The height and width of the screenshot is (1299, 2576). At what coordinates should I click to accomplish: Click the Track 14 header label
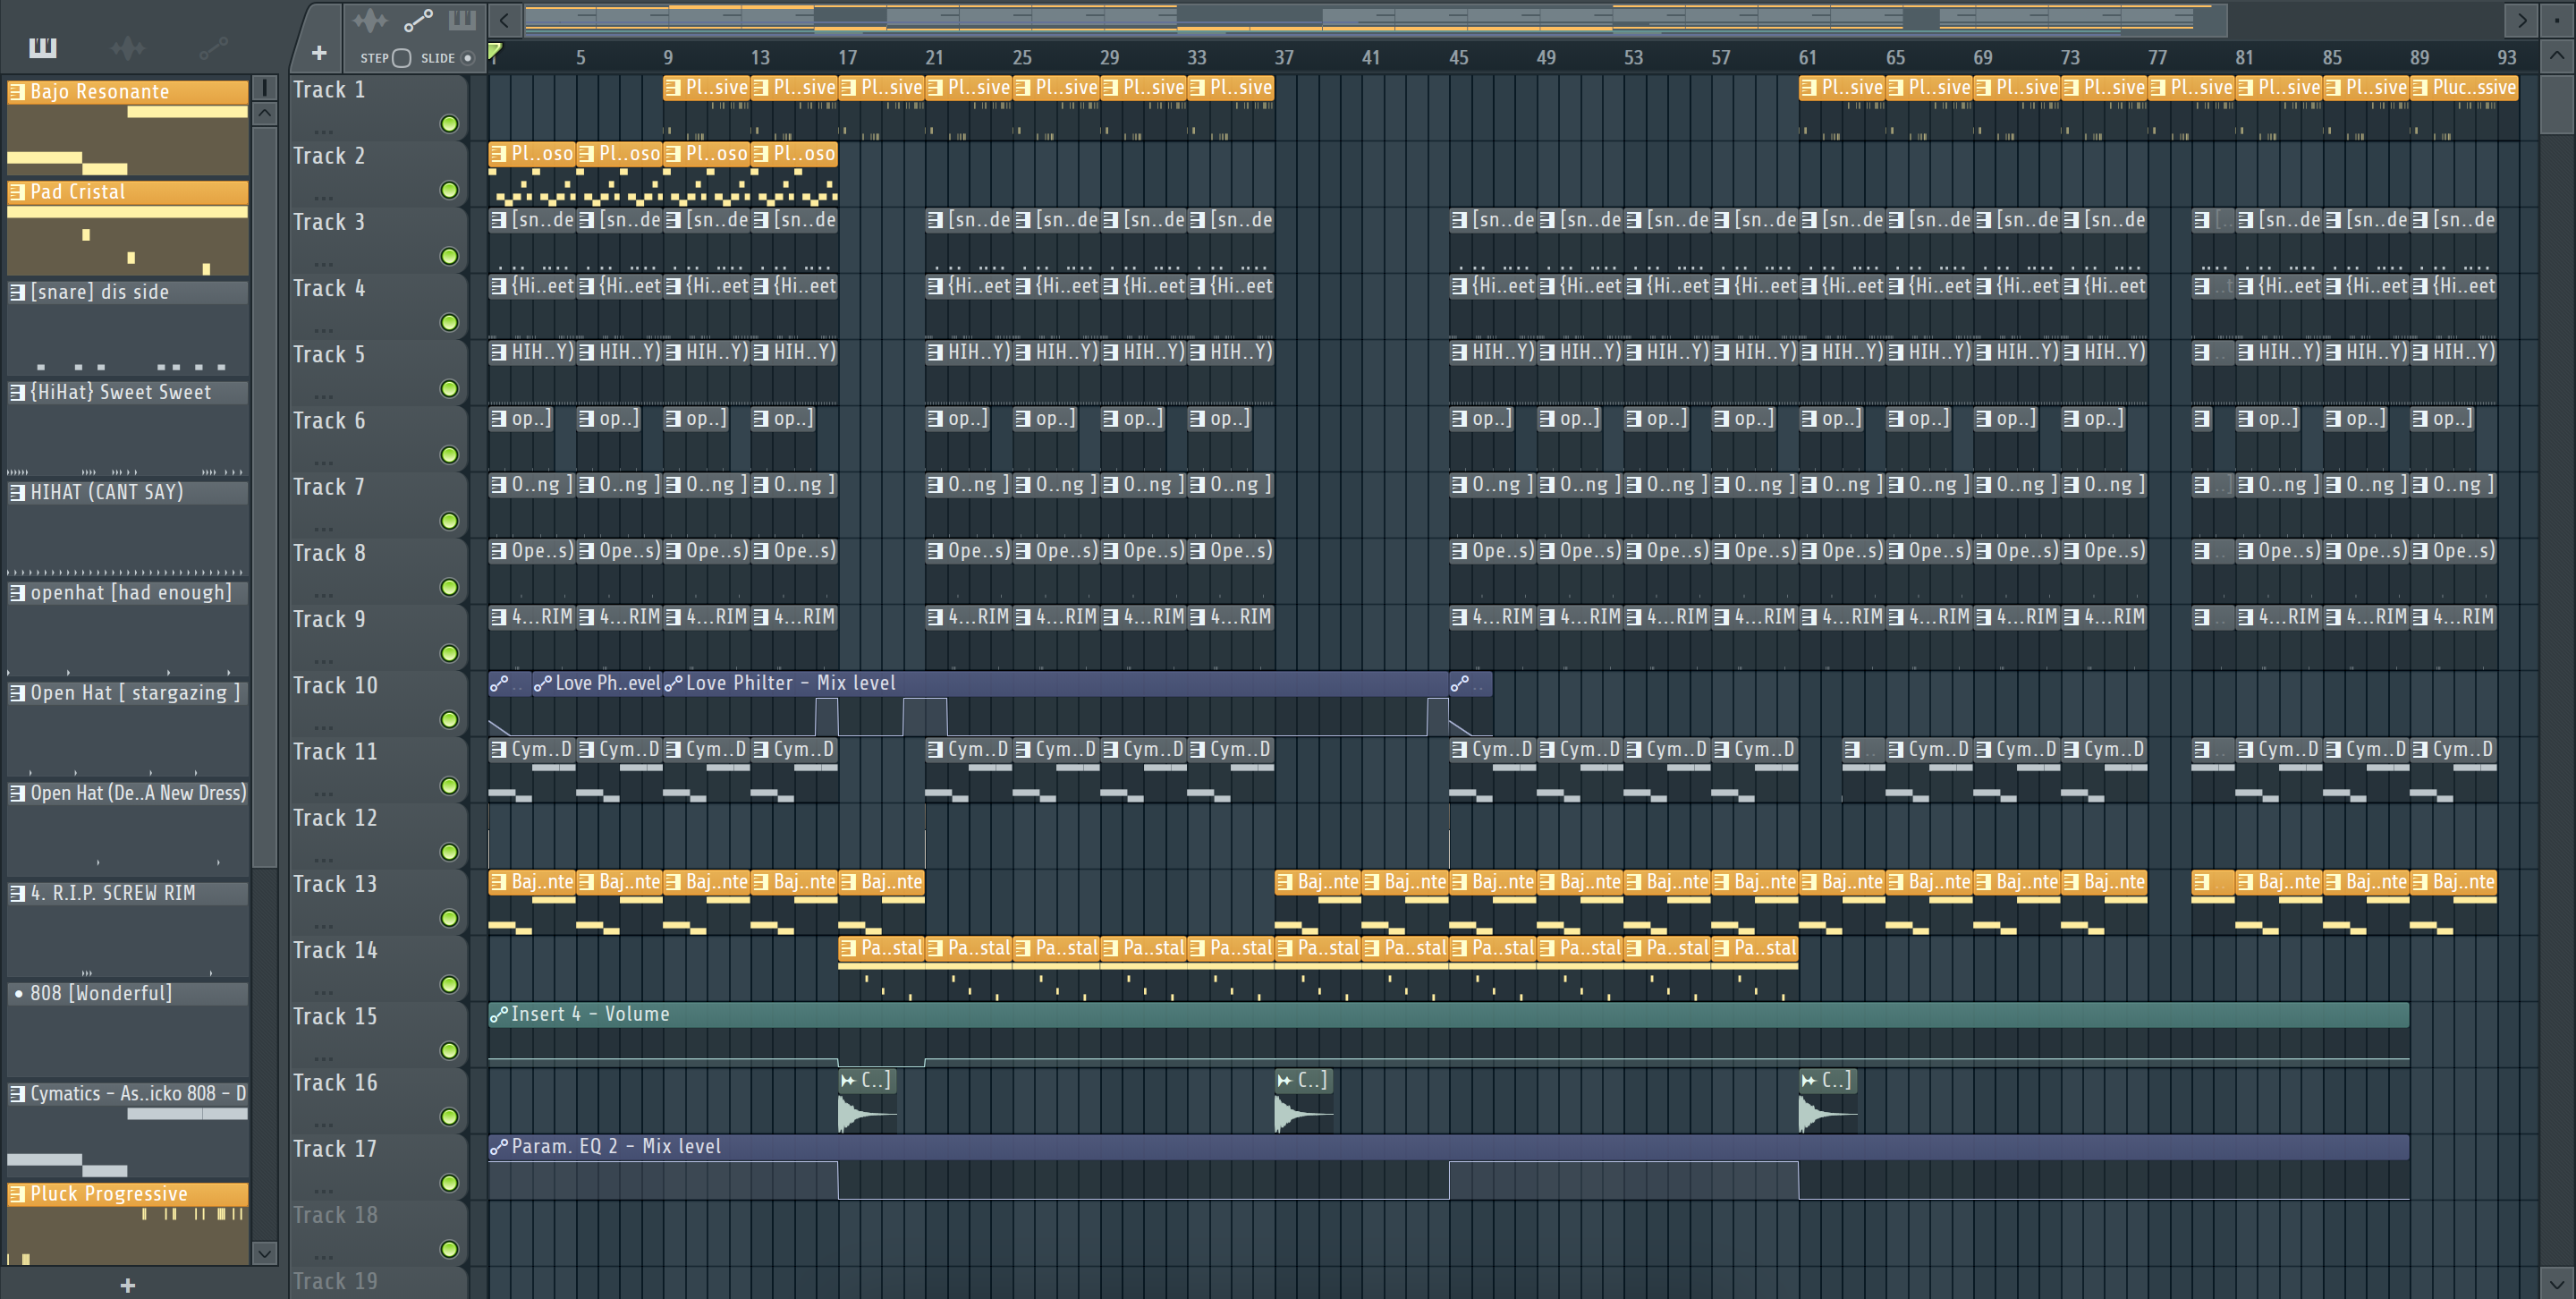click(x=335, y=950)
